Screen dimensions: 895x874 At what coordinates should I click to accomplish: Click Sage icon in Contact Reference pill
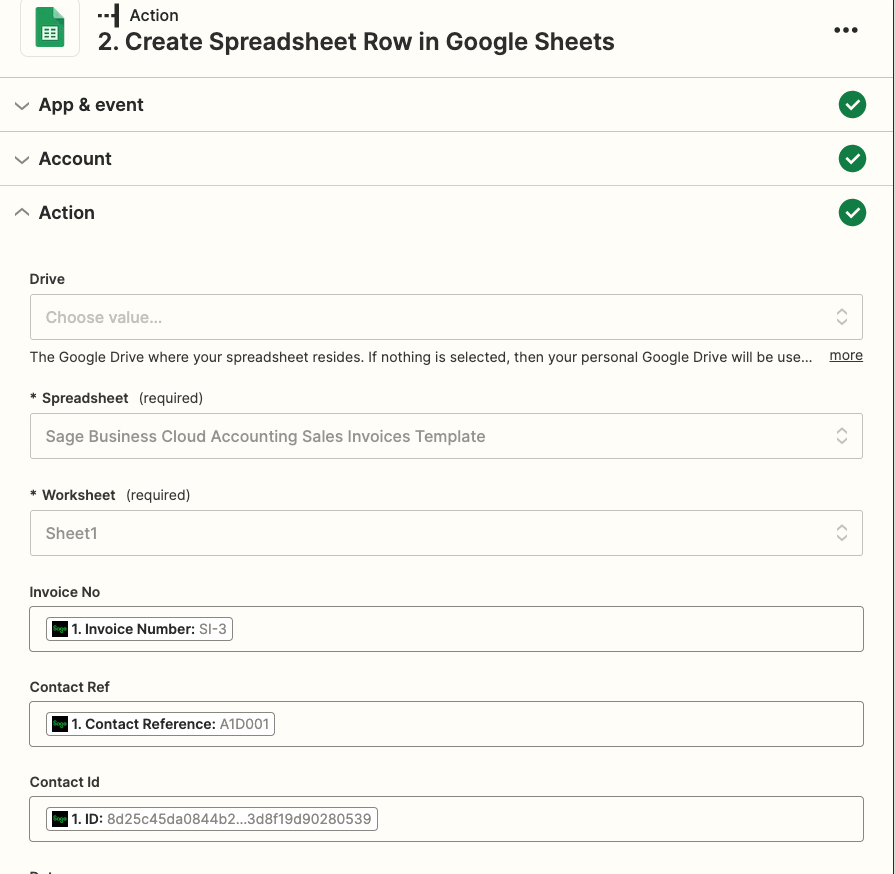pyautogui.click(x=60, y=724)
